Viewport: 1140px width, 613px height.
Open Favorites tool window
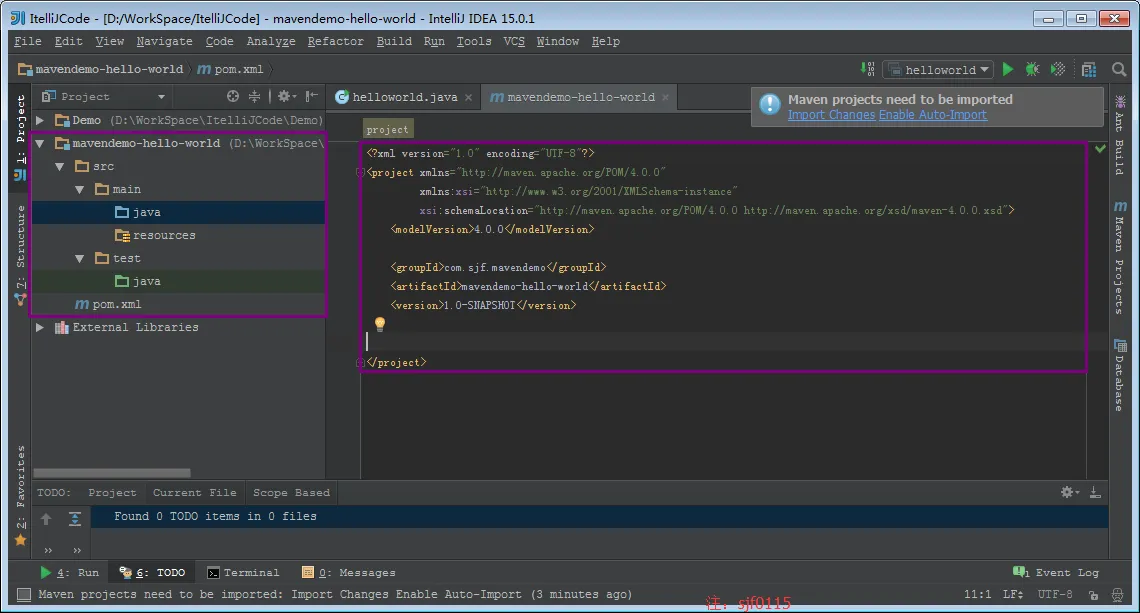tap(20, 495)
